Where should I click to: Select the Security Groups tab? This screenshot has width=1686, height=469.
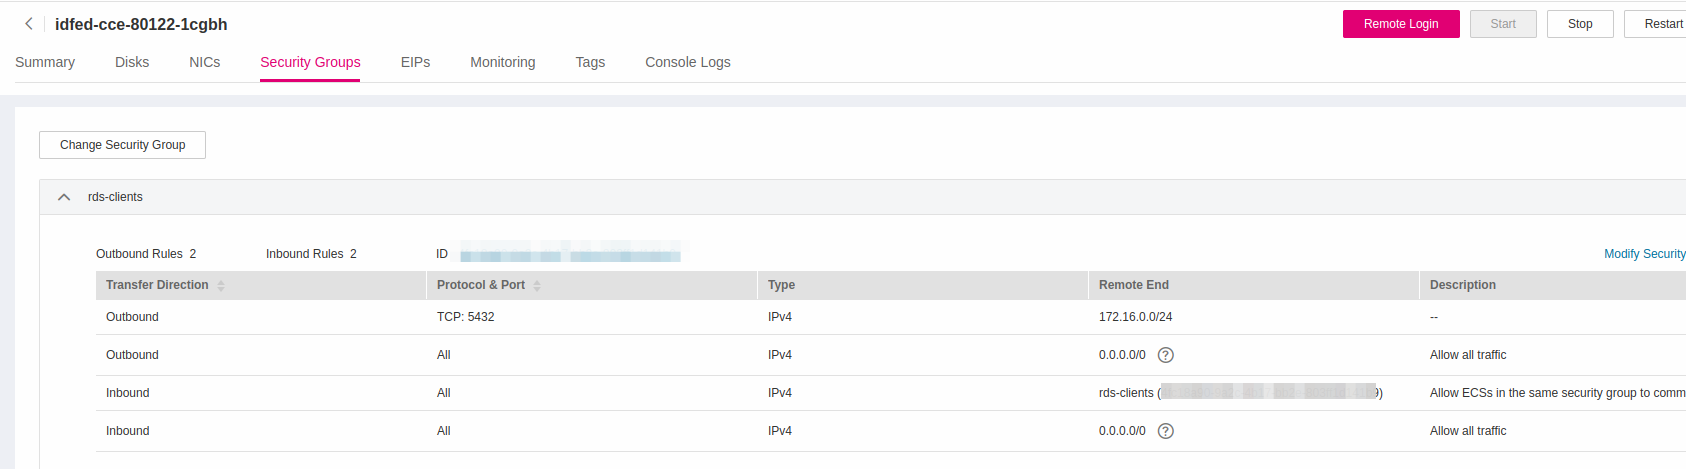[x=310, y=62]
